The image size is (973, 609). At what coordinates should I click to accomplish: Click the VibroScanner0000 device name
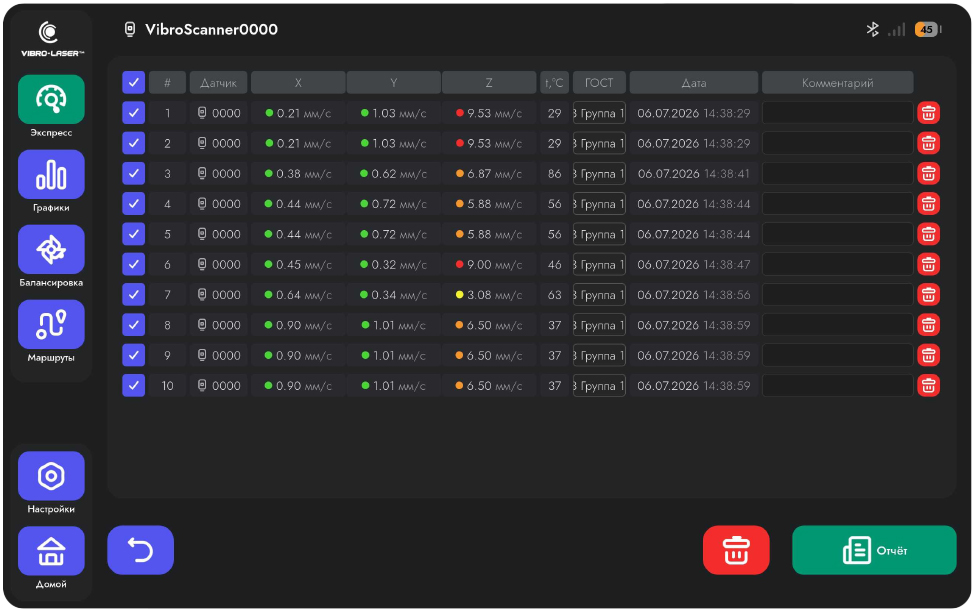(x=211, y=29)
